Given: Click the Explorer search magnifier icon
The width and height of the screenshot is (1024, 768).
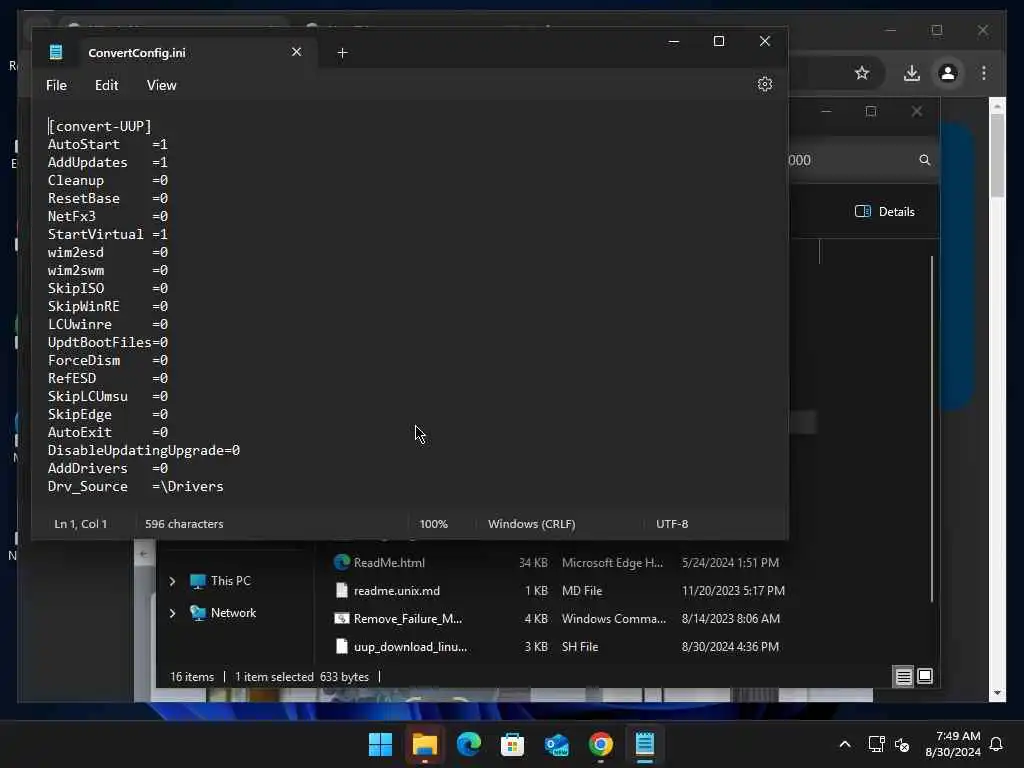Looking at the screenshot, I should click(x=925, y=160).
